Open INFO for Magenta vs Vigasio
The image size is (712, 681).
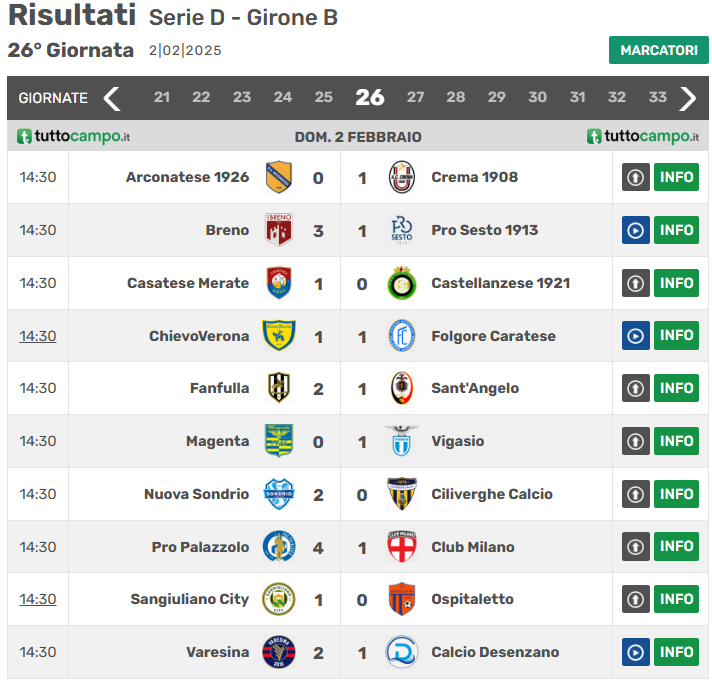coord(676,441)
